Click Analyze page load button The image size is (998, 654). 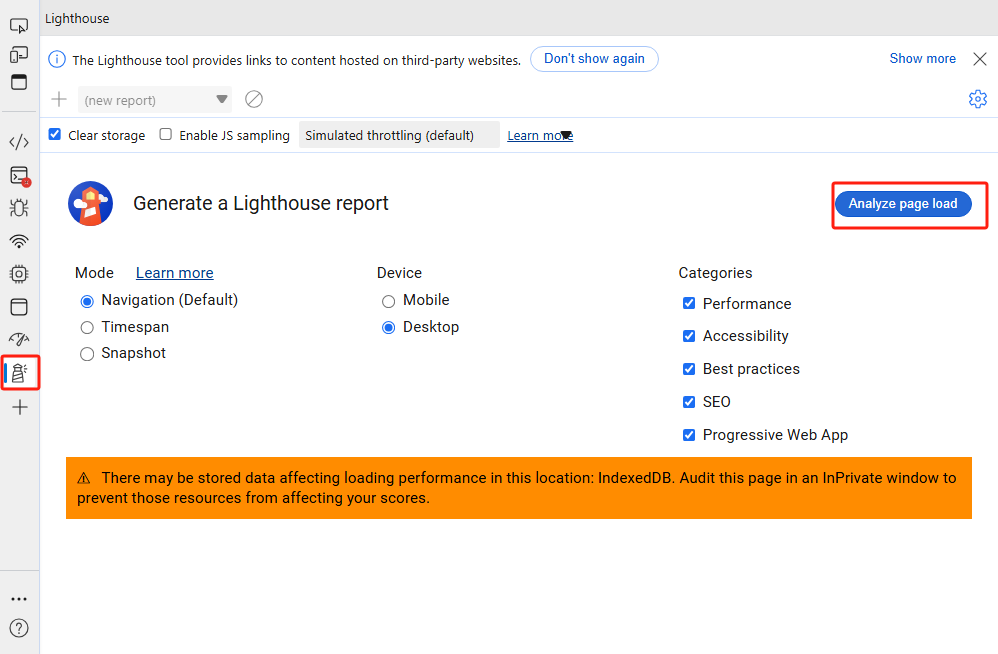coord(903,204)
